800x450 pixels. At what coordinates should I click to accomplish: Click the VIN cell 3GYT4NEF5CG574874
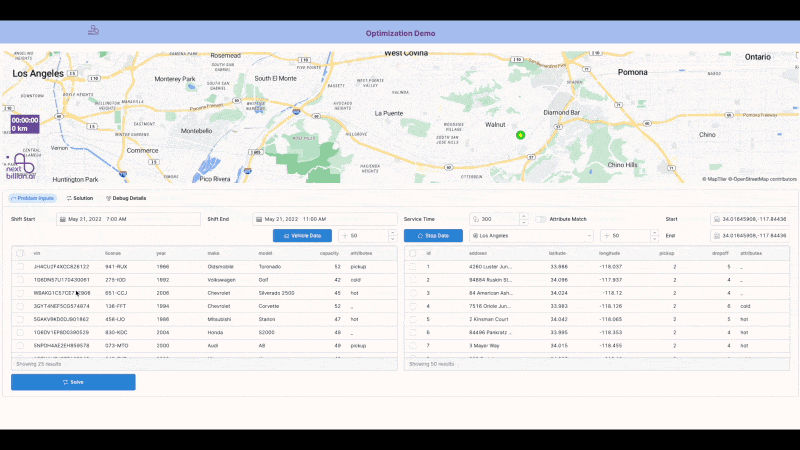(61, 306)
